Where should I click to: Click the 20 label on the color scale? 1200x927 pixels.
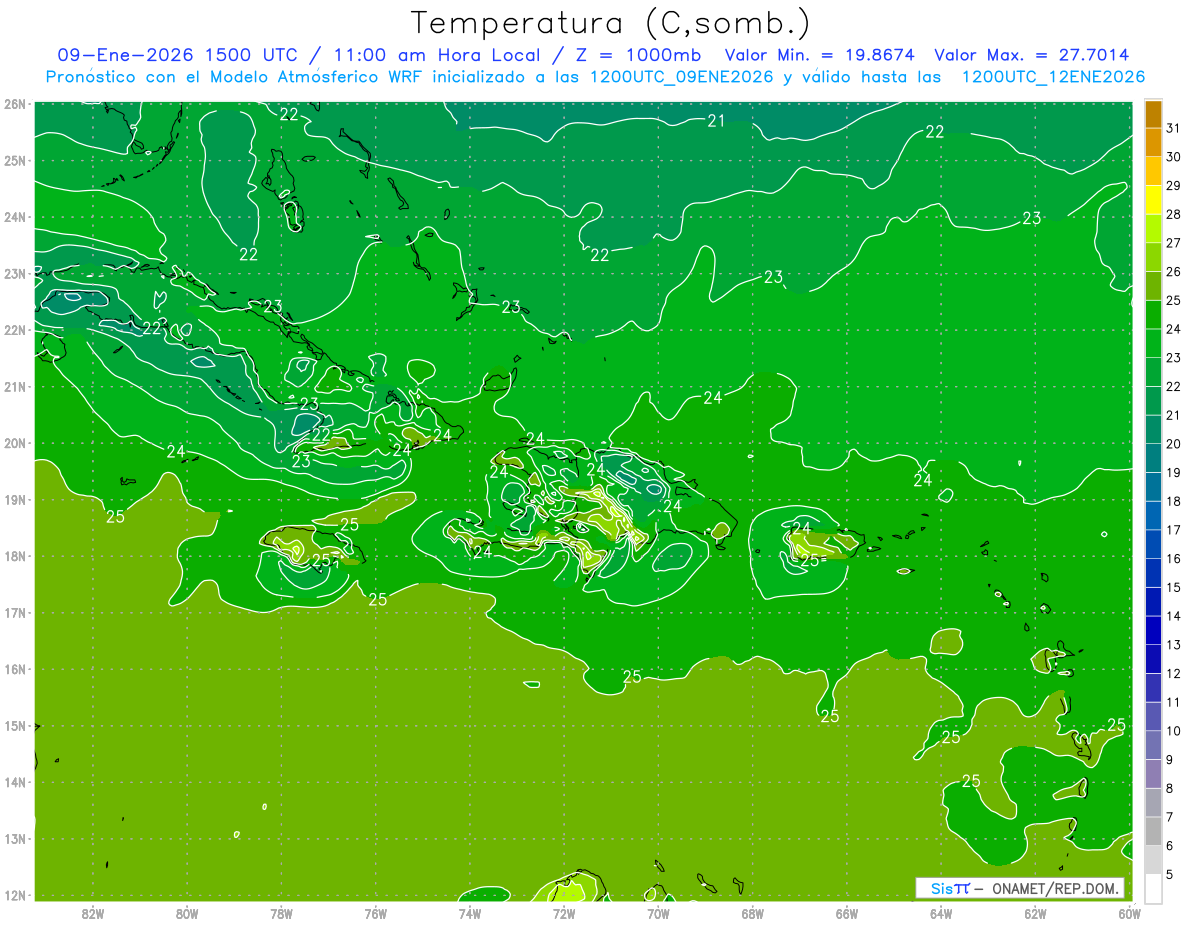[1174, 444]
